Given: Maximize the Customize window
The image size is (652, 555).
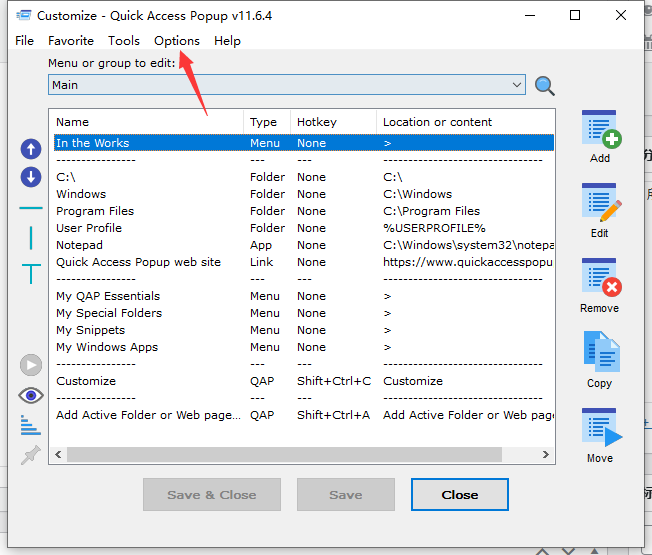Looking at the screenshot, I should click(x=575, y=15).
